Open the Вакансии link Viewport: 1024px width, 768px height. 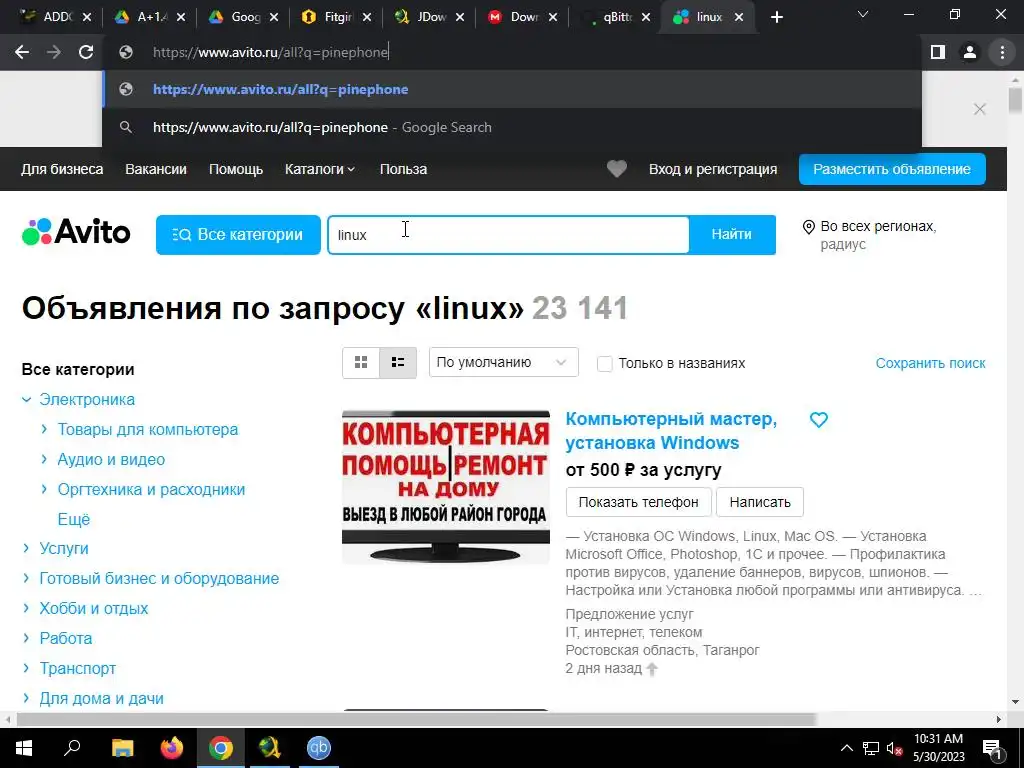point(156,169)
